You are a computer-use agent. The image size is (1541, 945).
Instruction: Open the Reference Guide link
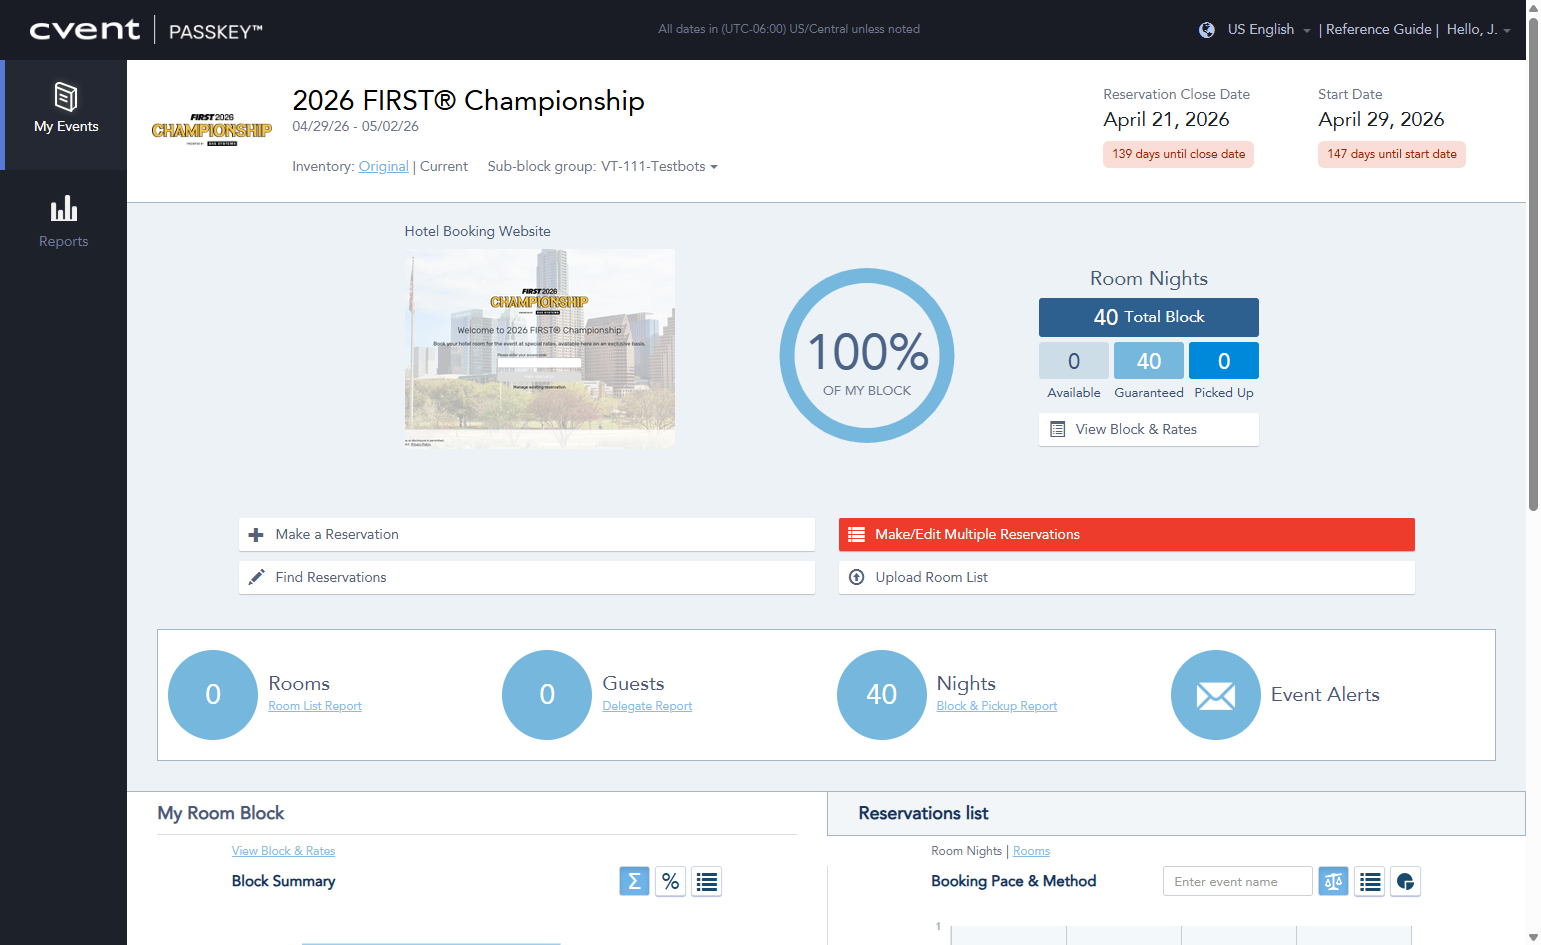(x=1378, y=30)
